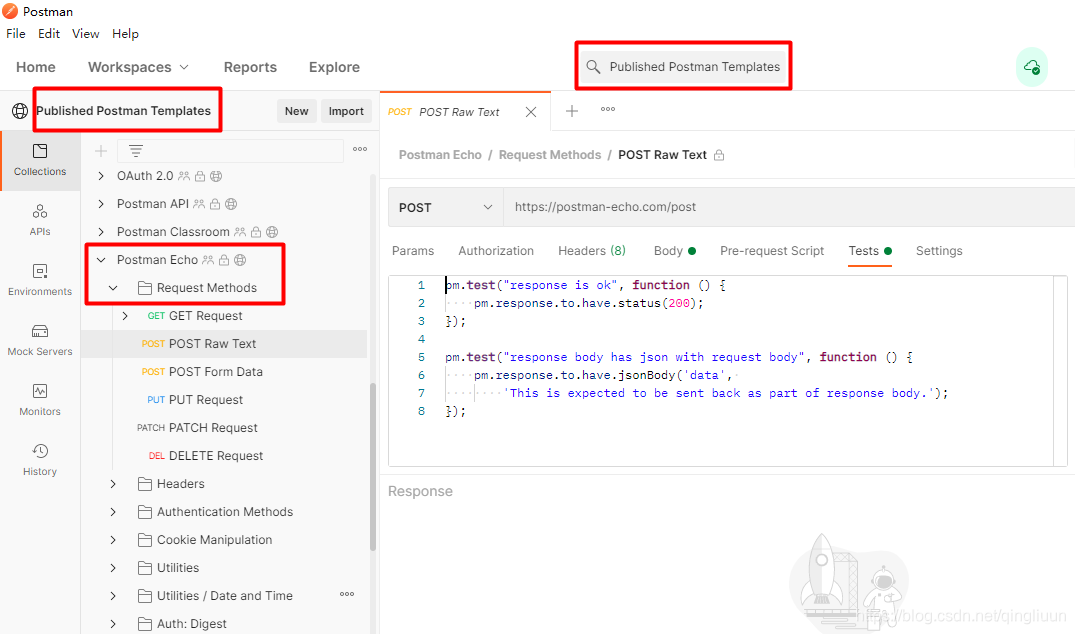The height and width of the screenshot is (634, 1075).
Task: Click the search magnifier icon
Action: 593,66
